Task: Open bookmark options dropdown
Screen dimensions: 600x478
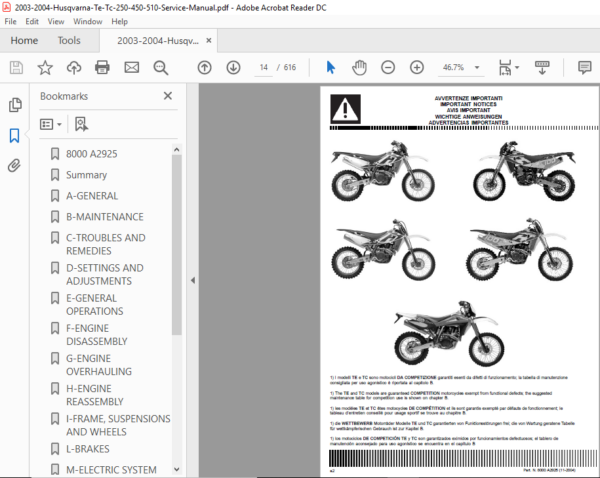Action: pos(51,124)
